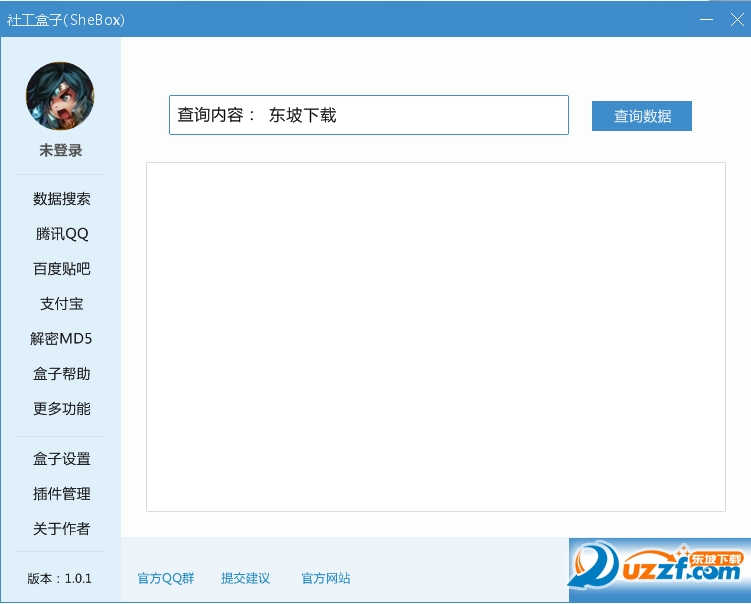The image size is (751, 604).
Task: Select the 支付宝 sidebar entry
Action: pyautogui.click(x=61, y=304)
